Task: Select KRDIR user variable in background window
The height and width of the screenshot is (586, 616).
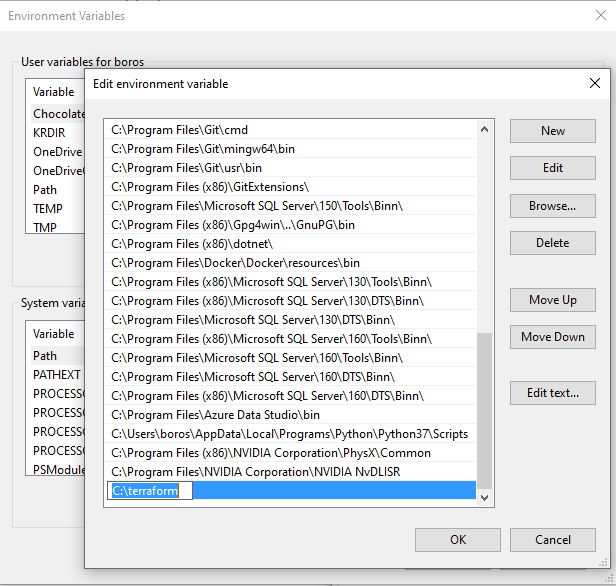Action: coord(57,133)
